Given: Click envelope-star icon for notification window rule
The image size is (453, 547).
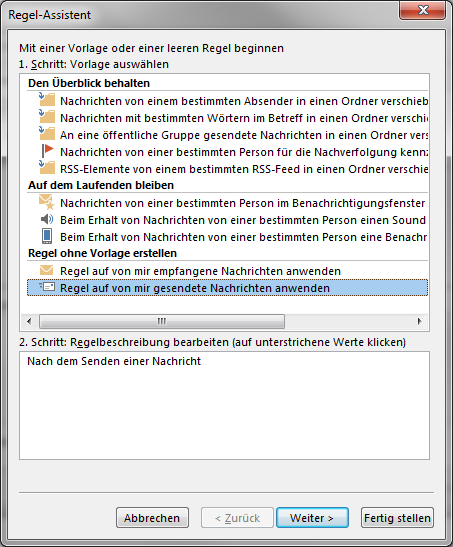Looking at the screenshot, I should pos(47,202).
